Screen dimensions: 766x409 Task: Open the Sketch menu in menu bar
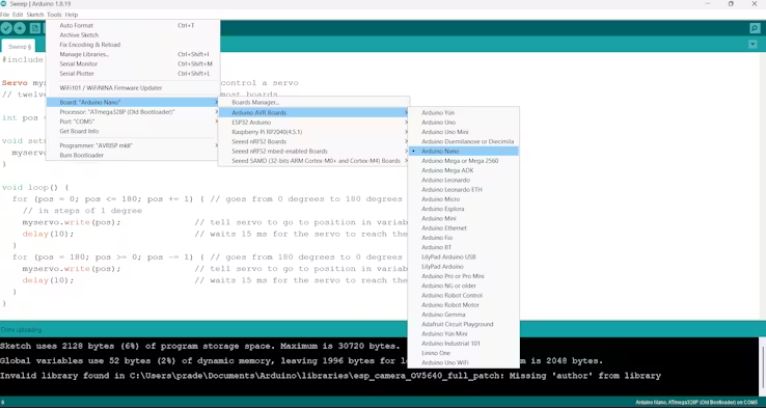(35, 15)
